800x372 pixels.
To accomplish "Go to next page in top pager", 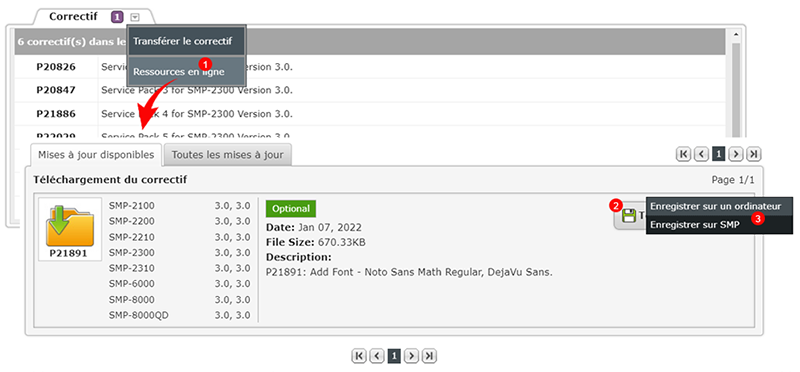I will click(x=736, y=154).
